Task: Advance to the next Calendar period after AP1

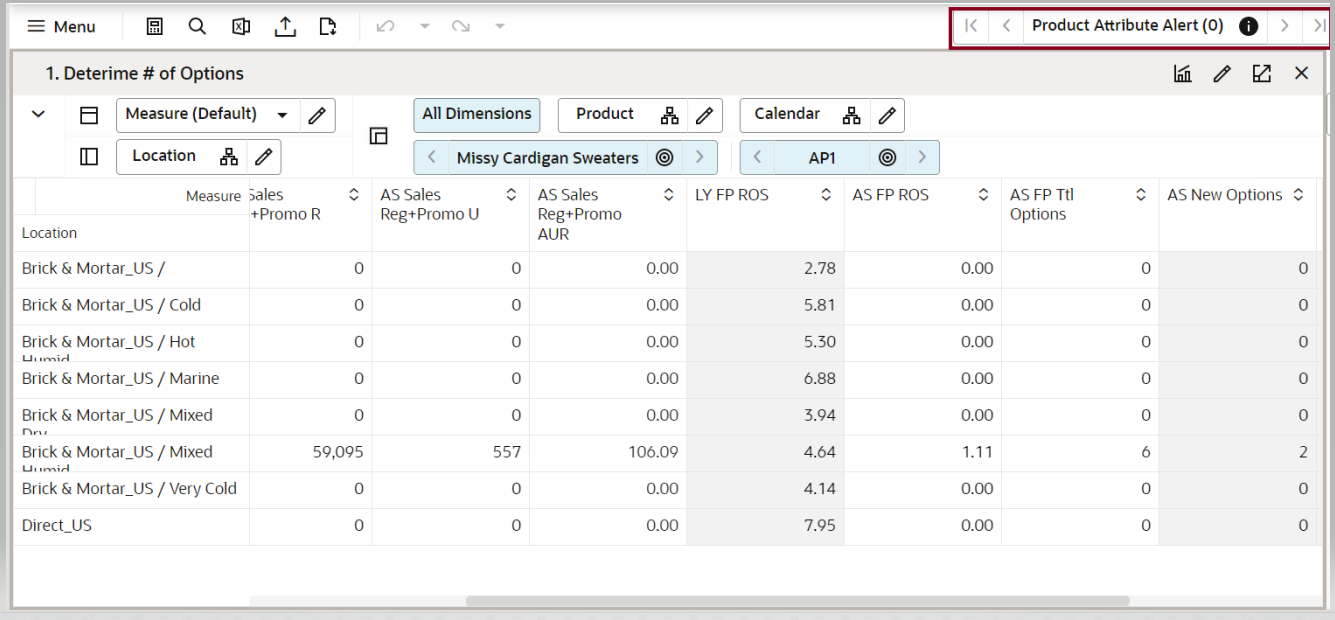Action: pyautogui.click(x=922, y=157)
